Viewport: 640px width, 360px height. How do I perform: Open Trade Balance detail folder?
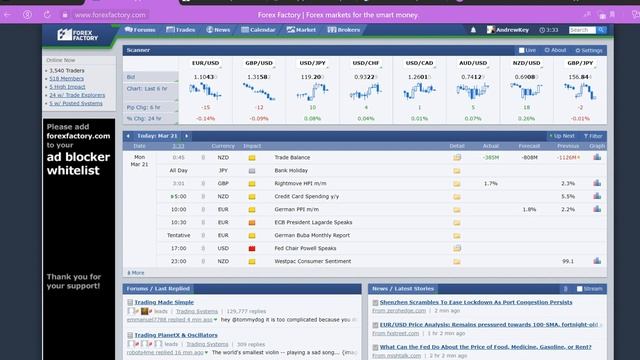pos(457,157)
